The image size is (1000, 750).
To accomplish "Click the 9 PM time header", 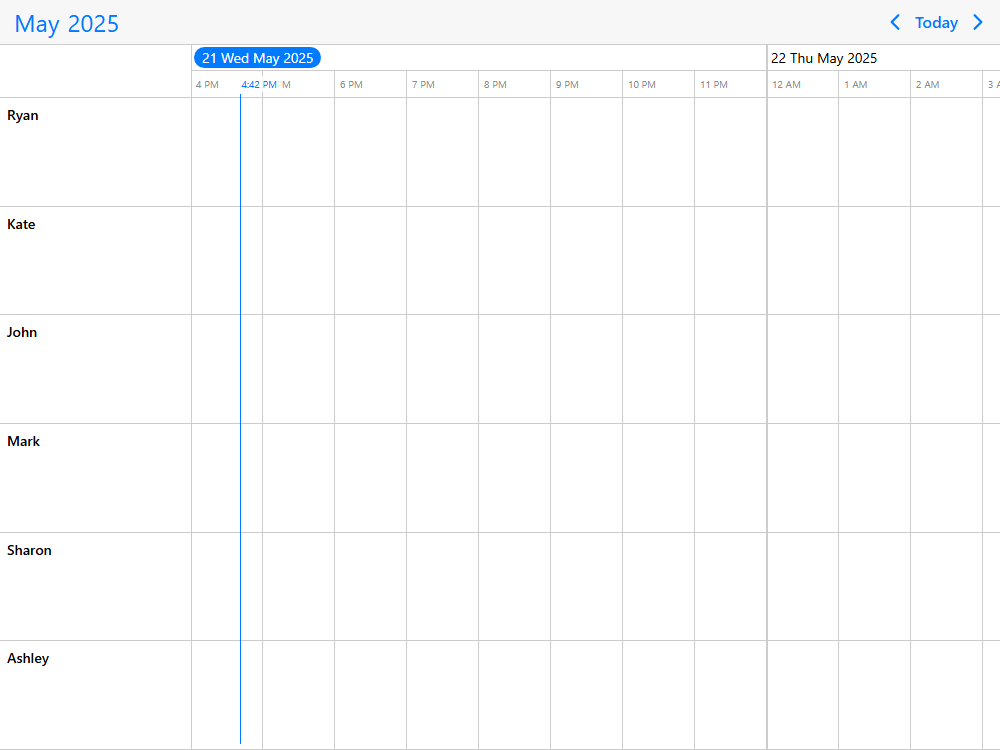I will tap(568, 84).
